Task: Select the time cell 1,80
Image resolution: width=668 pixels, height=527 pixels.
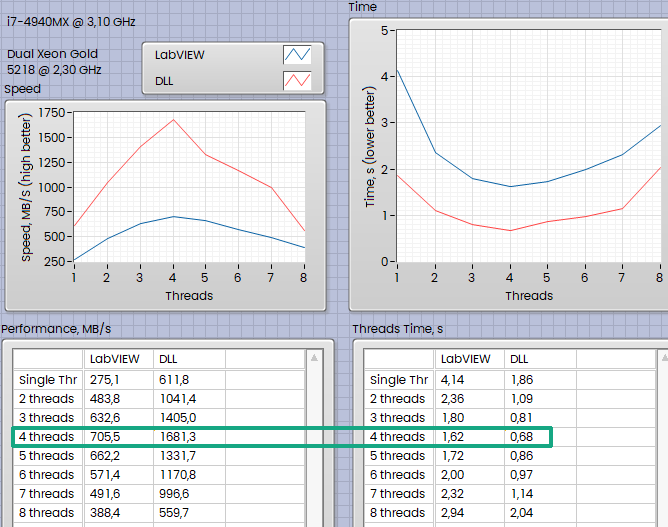Action: click(x=469, y=418)
